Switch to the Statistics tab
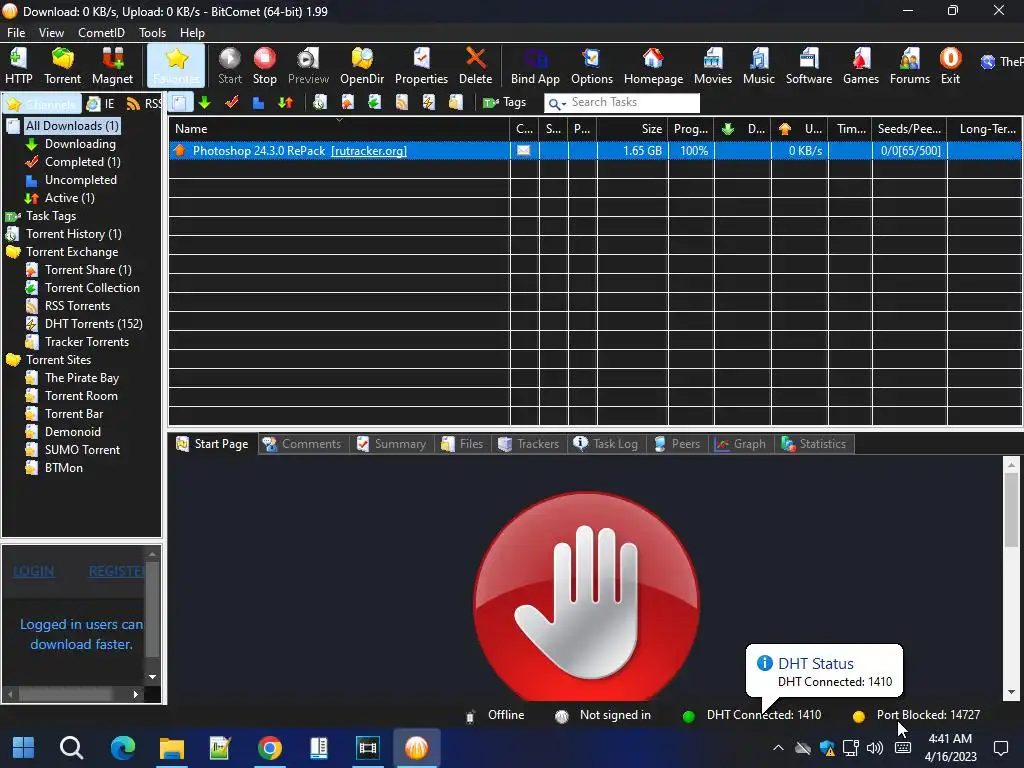1024x768 pixels. (x=814, y=444)
